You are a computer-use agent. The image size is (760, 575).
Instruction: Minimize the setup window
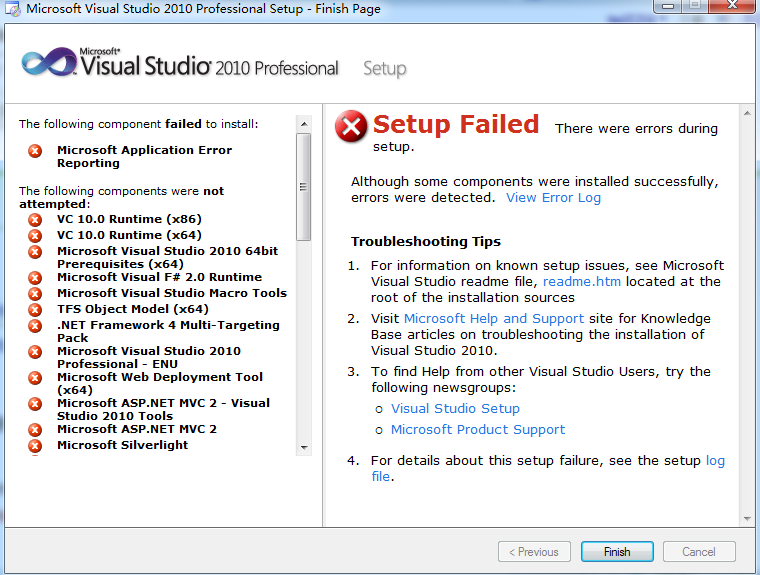tap(668, 6)
